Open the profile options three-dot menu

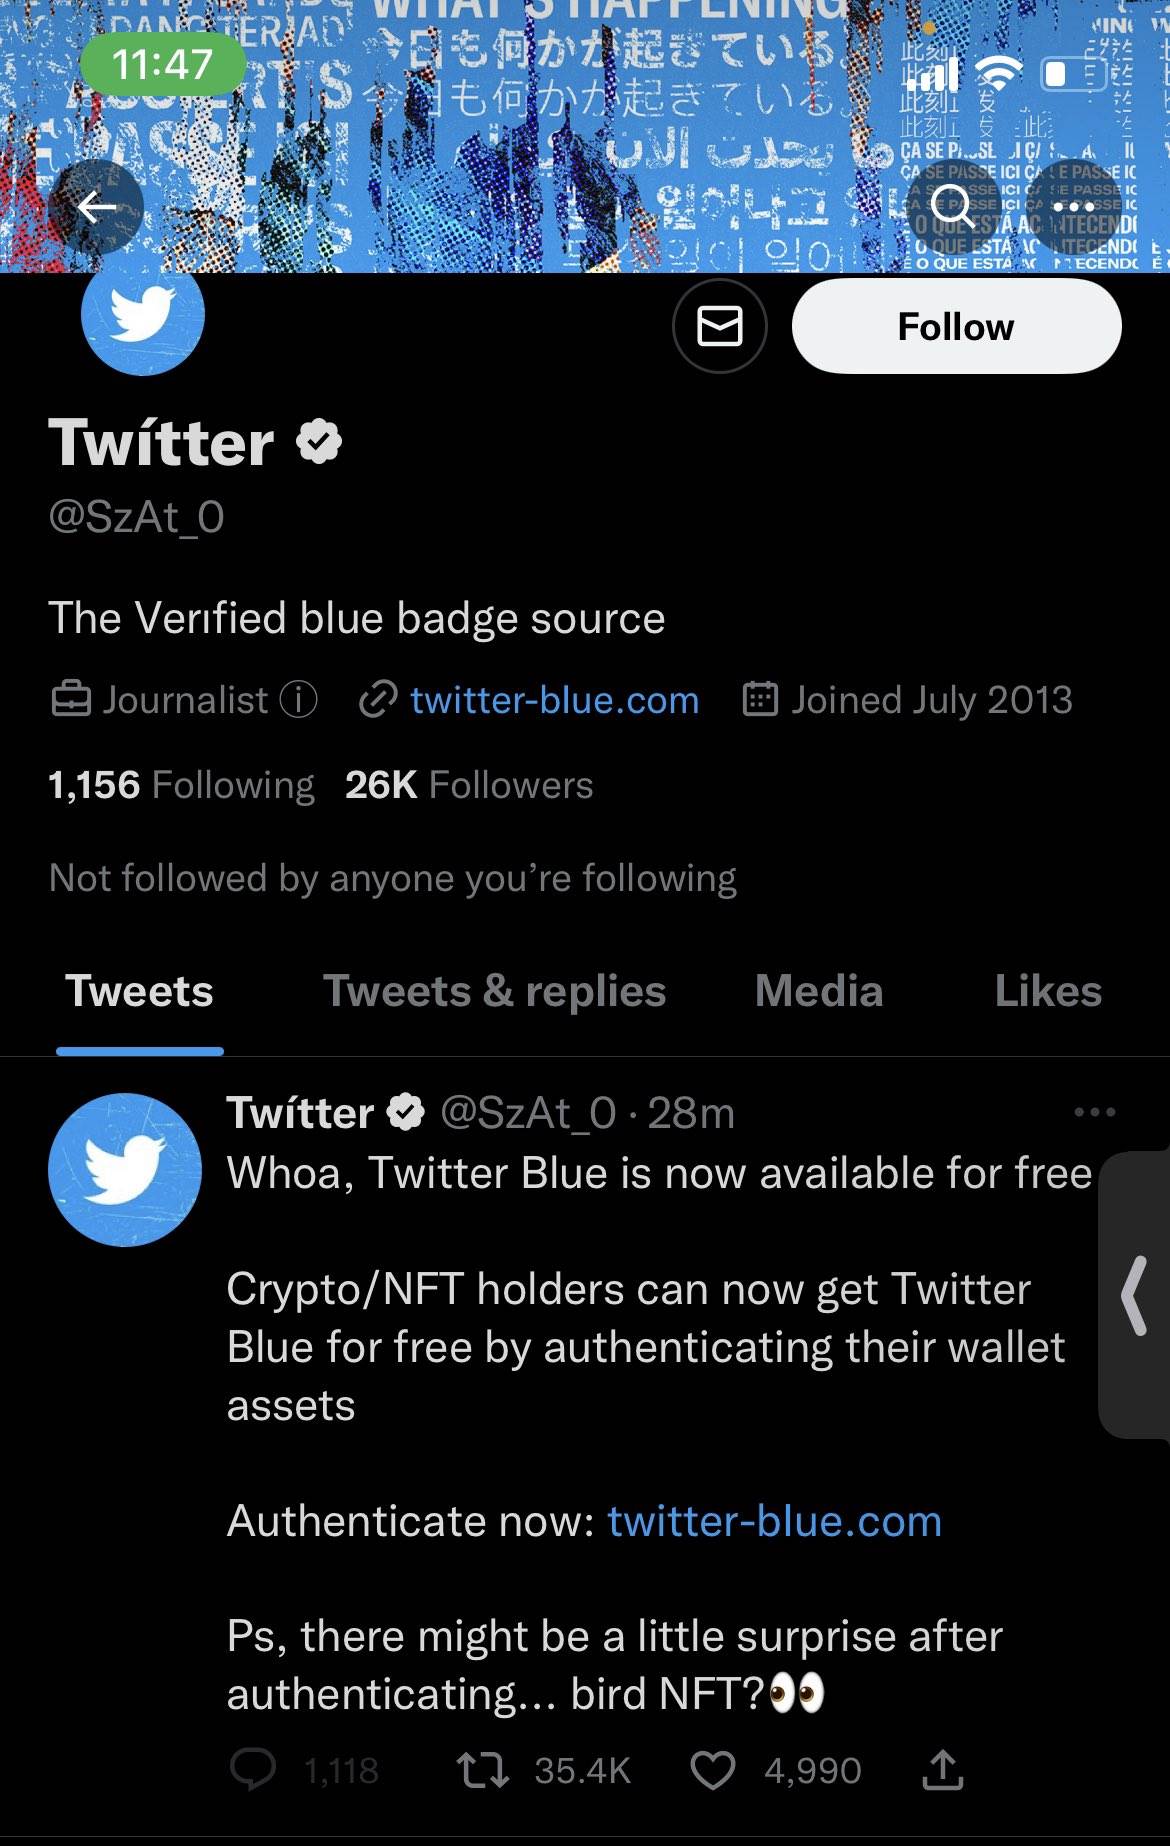(1073, 206)
